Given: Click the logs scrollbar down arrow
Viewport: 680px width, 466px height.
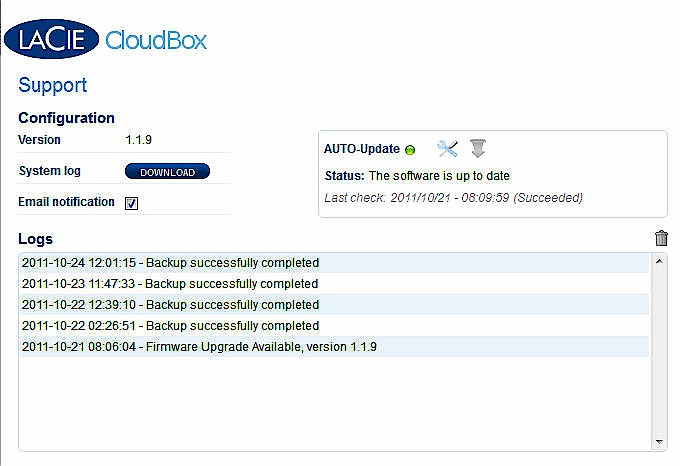Looking at the screenshot, I should 659,442.
